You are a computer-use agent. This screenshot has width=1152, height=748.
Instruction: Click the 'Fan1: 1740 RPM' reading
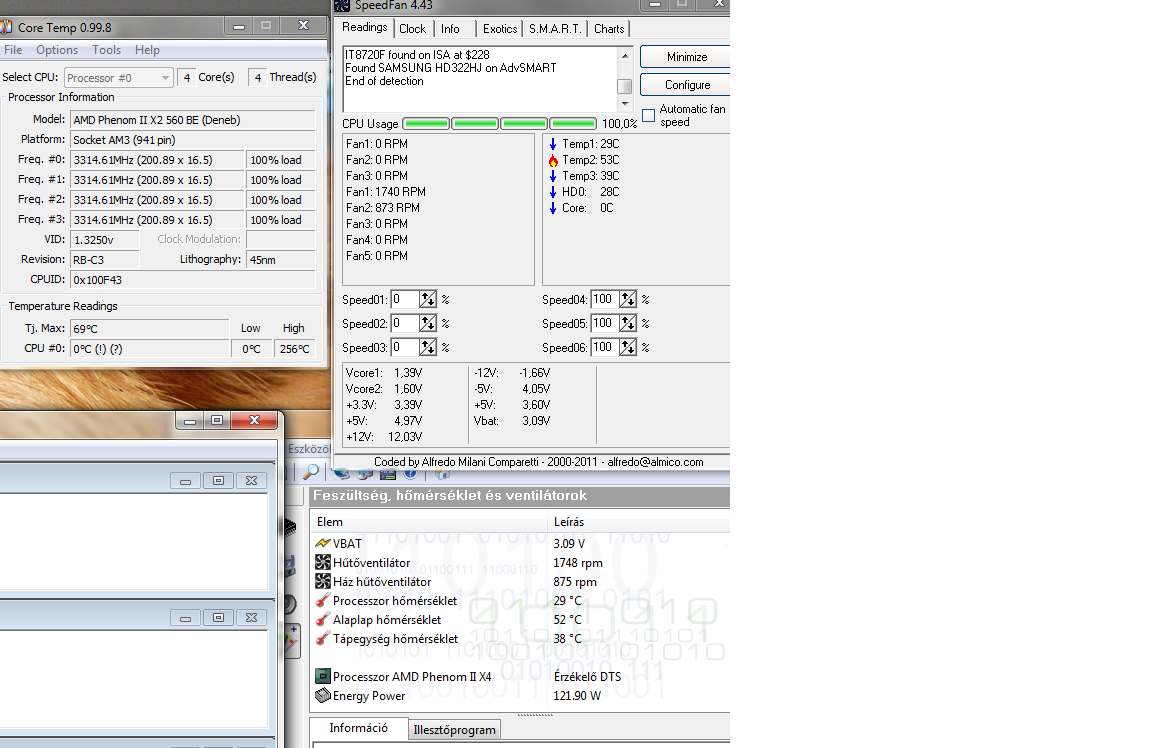coord(386,192)
